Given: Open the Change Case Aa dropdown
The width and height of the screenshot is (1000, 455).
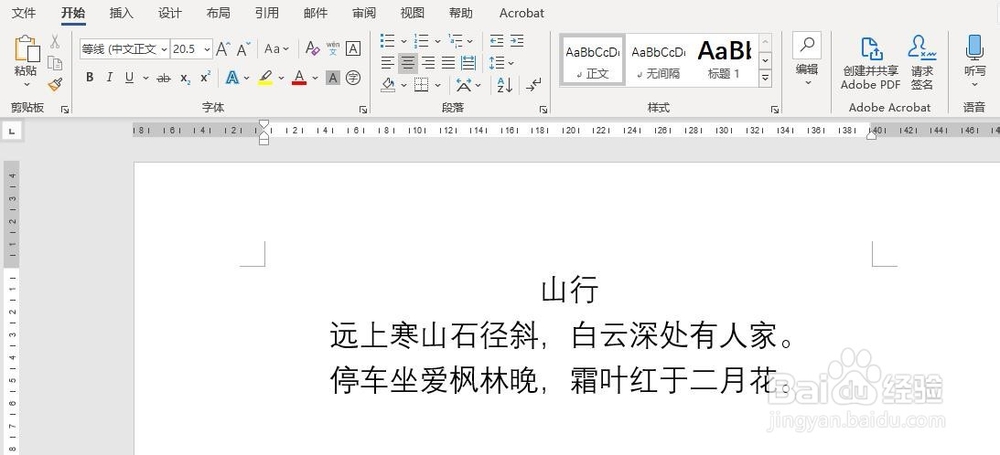Looking at the screenshot, I should [276, 48].
